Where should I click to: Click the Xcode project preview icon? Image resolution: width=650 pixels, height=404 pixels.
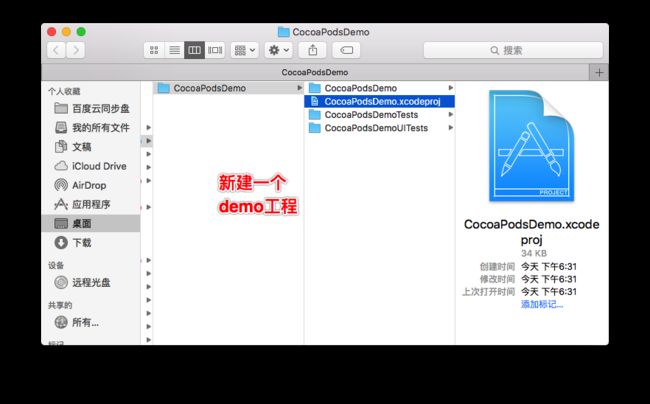(x=532, y=146)
